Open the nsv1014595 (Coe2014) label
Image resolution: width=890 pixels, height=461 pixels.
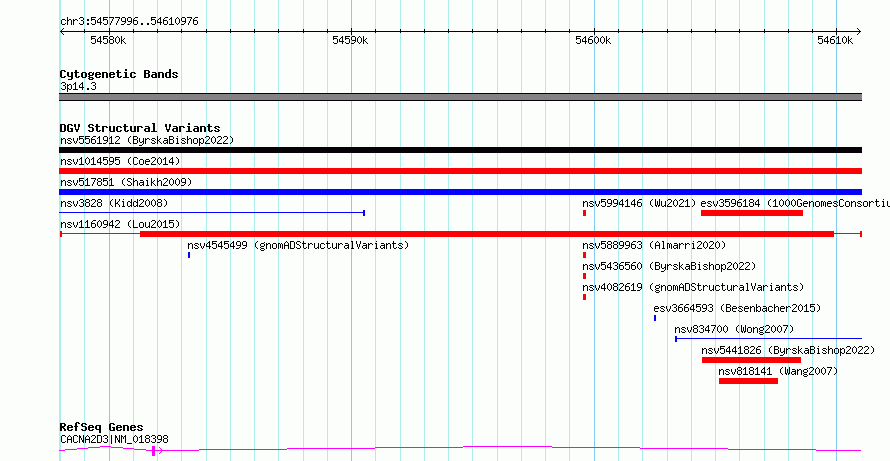click(x=120, y=161)
